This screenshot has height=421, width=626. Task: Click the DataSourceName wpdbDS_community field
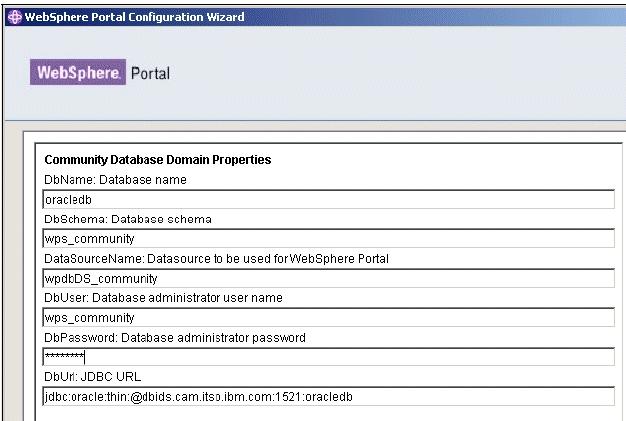pyautogui.click(x=329, y=278)
